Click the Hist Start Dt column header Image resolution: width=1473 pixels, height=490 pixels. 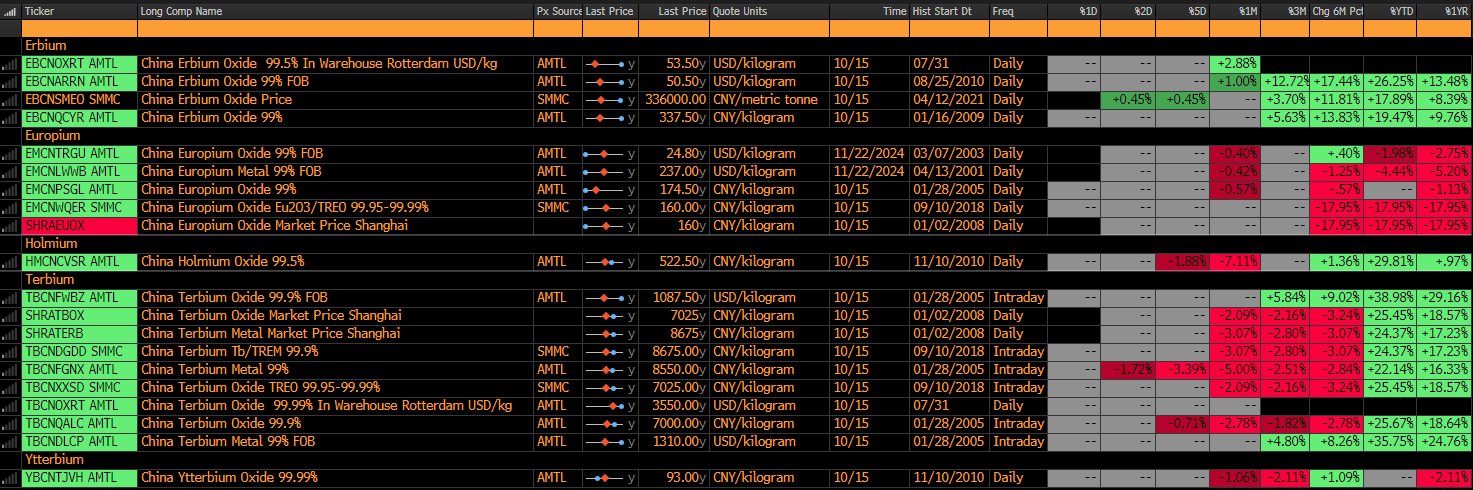(x=949, y=11)
